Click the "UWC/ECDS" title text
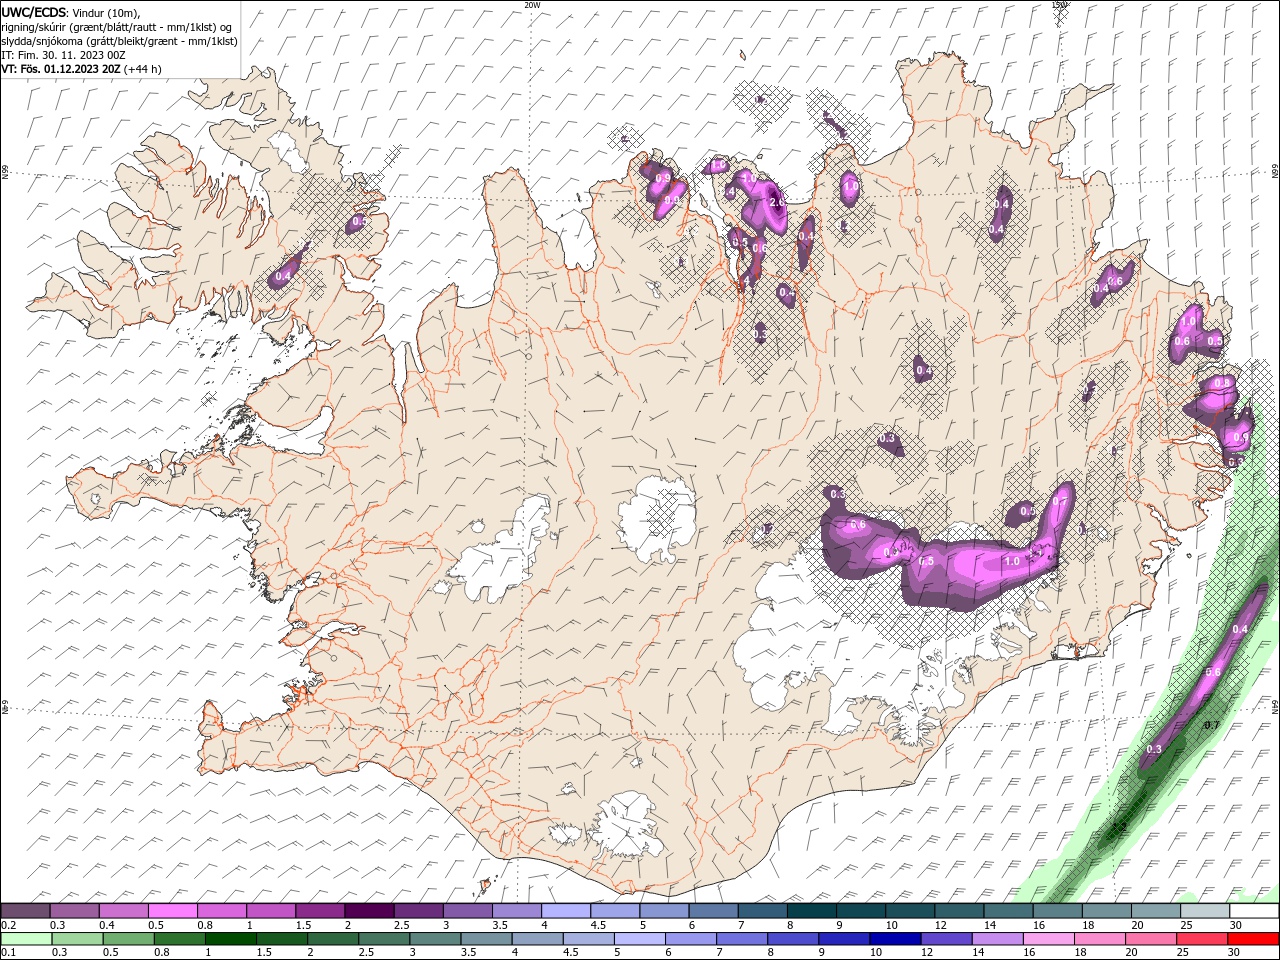1280x960 pixels. tap(34, 12)
